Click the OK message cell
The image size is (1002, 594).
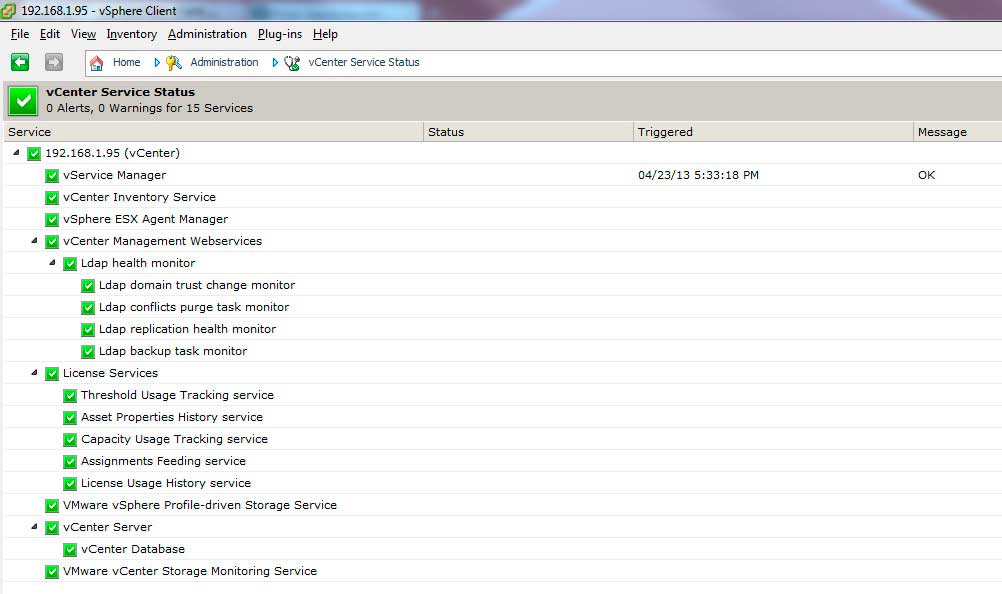pyautogui.click(x=927, y=175)
